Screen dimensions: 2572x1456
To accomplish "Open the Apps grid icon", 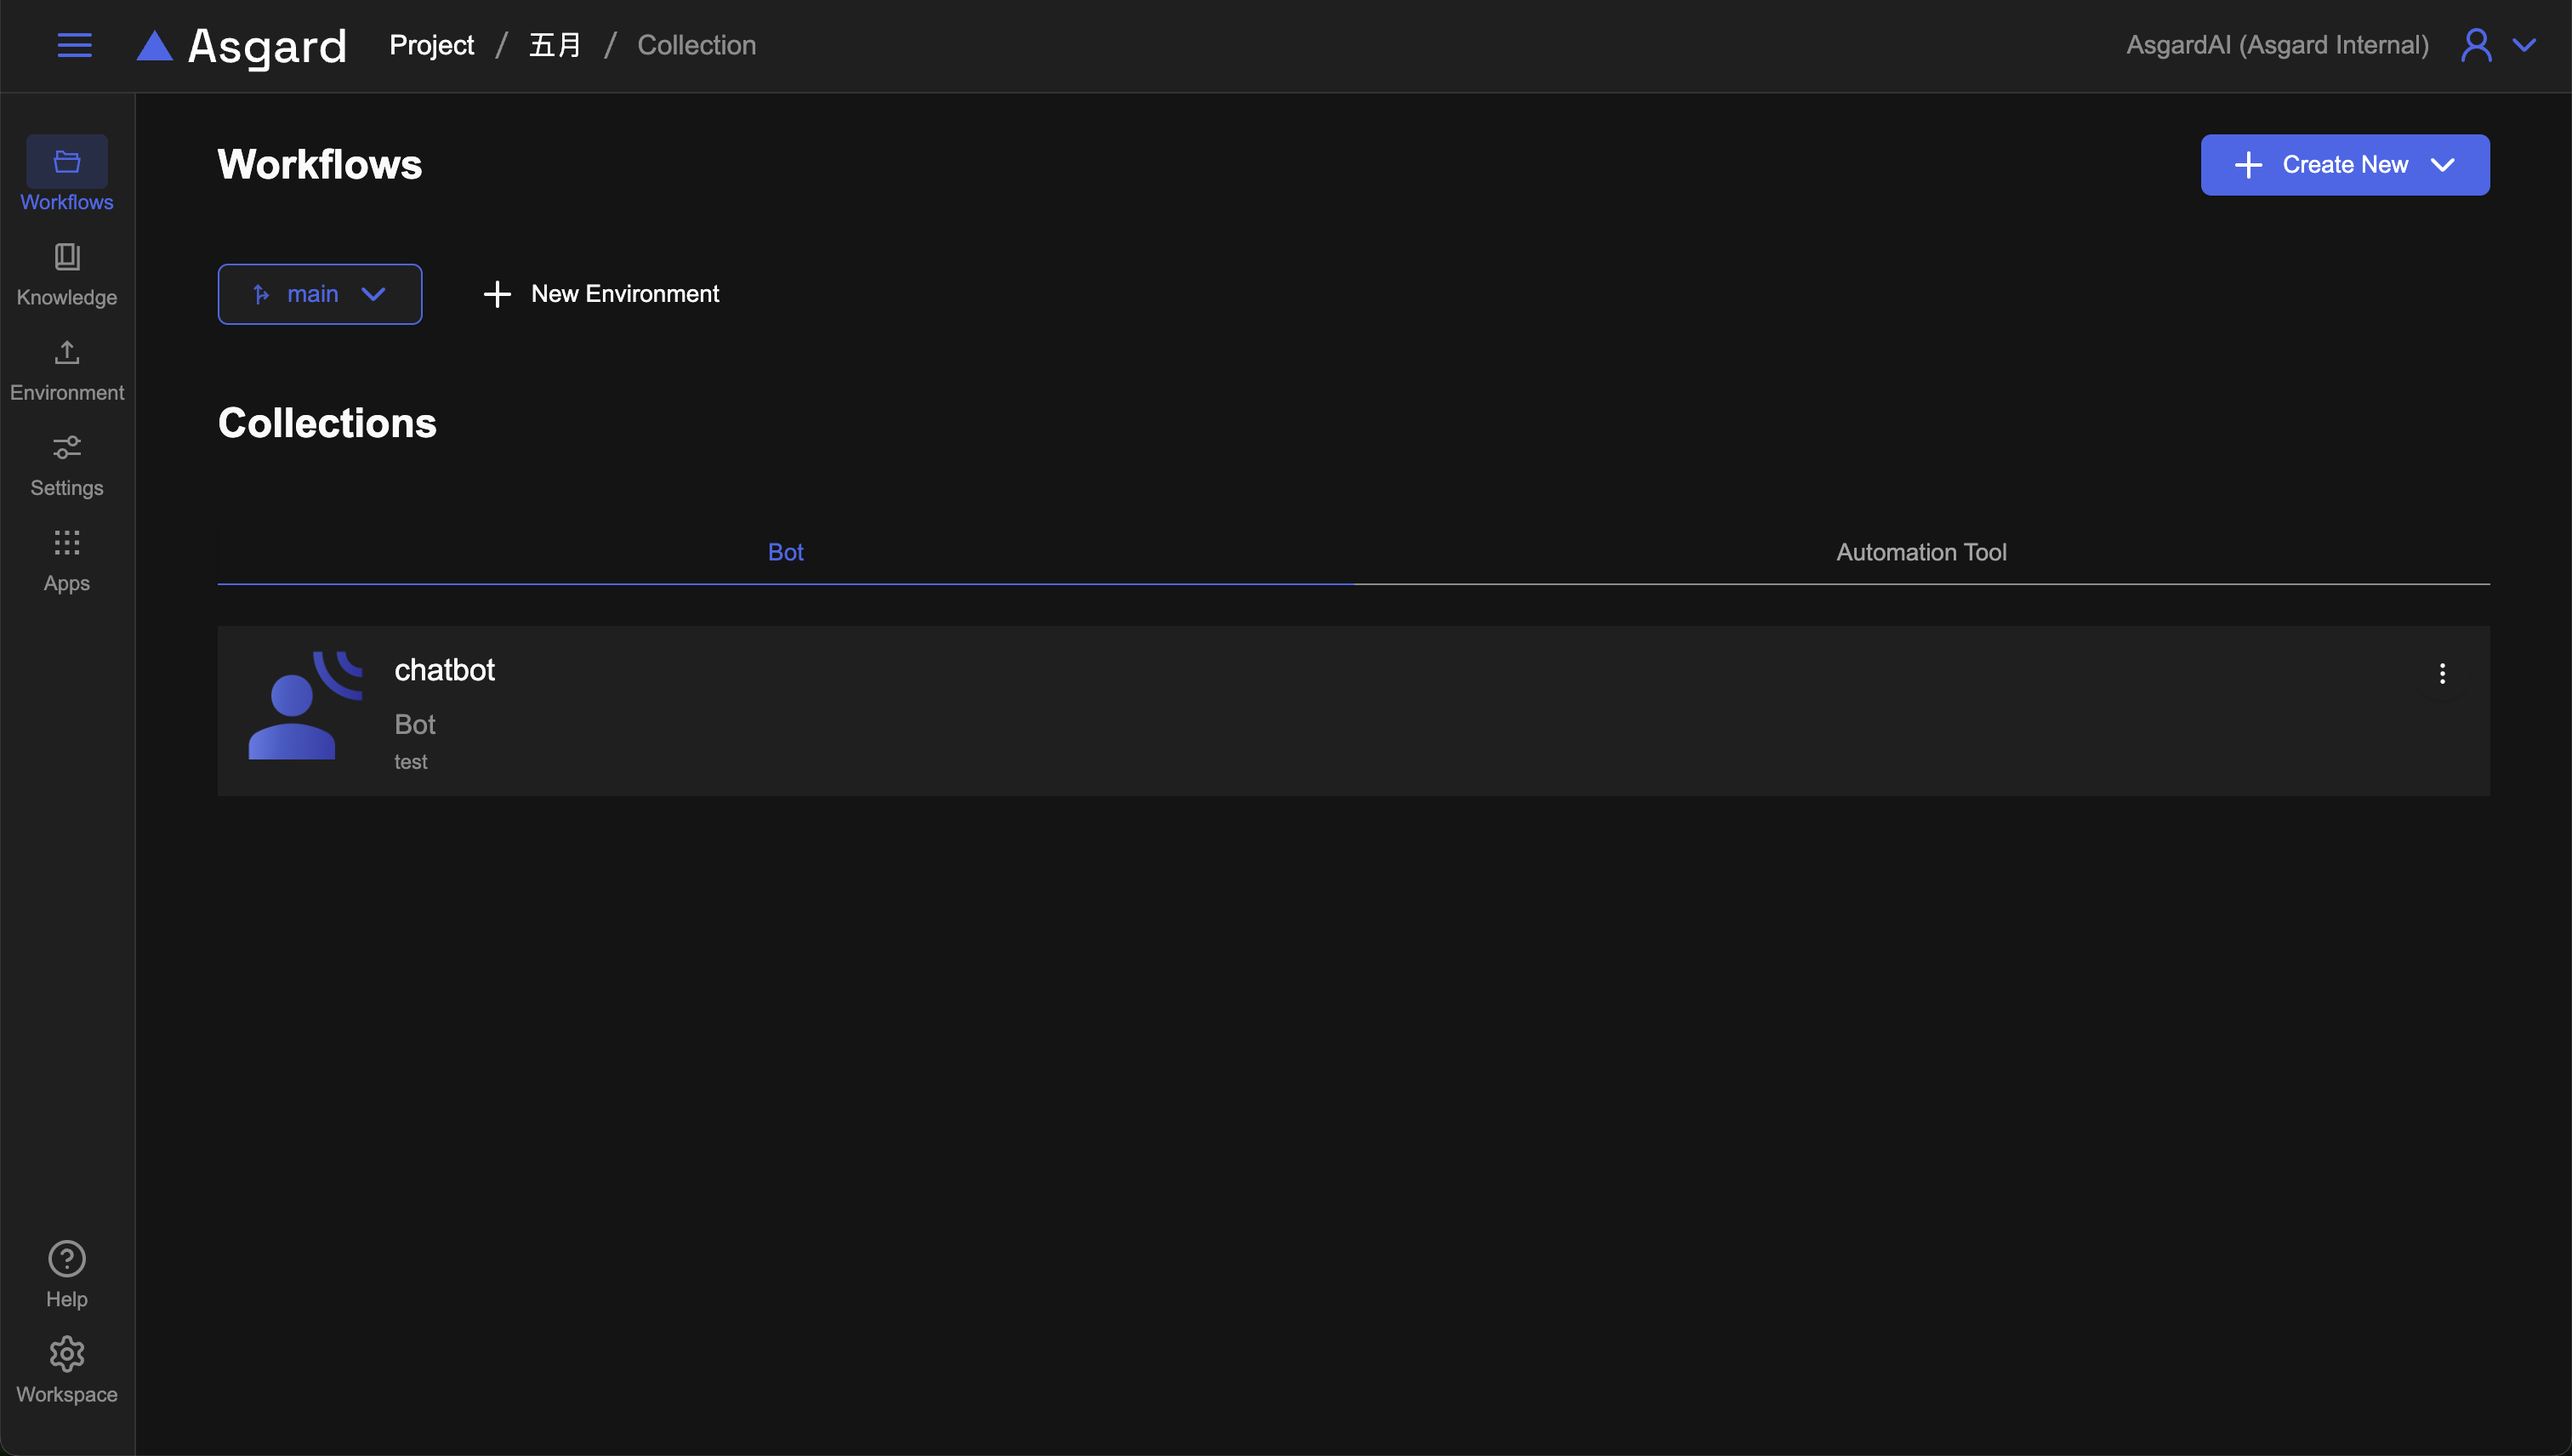I will [x=67, y=543].
